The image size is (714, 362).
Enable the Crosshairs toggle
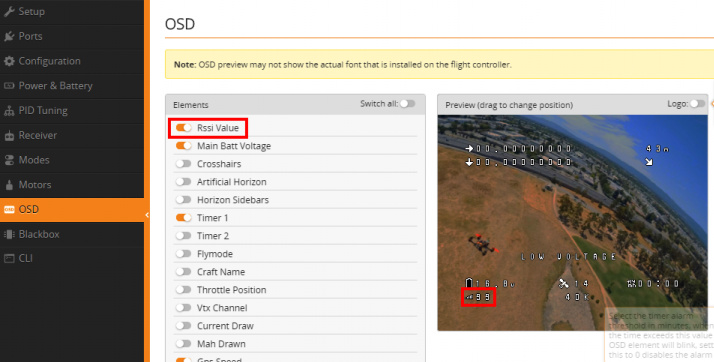pos(184,164)
